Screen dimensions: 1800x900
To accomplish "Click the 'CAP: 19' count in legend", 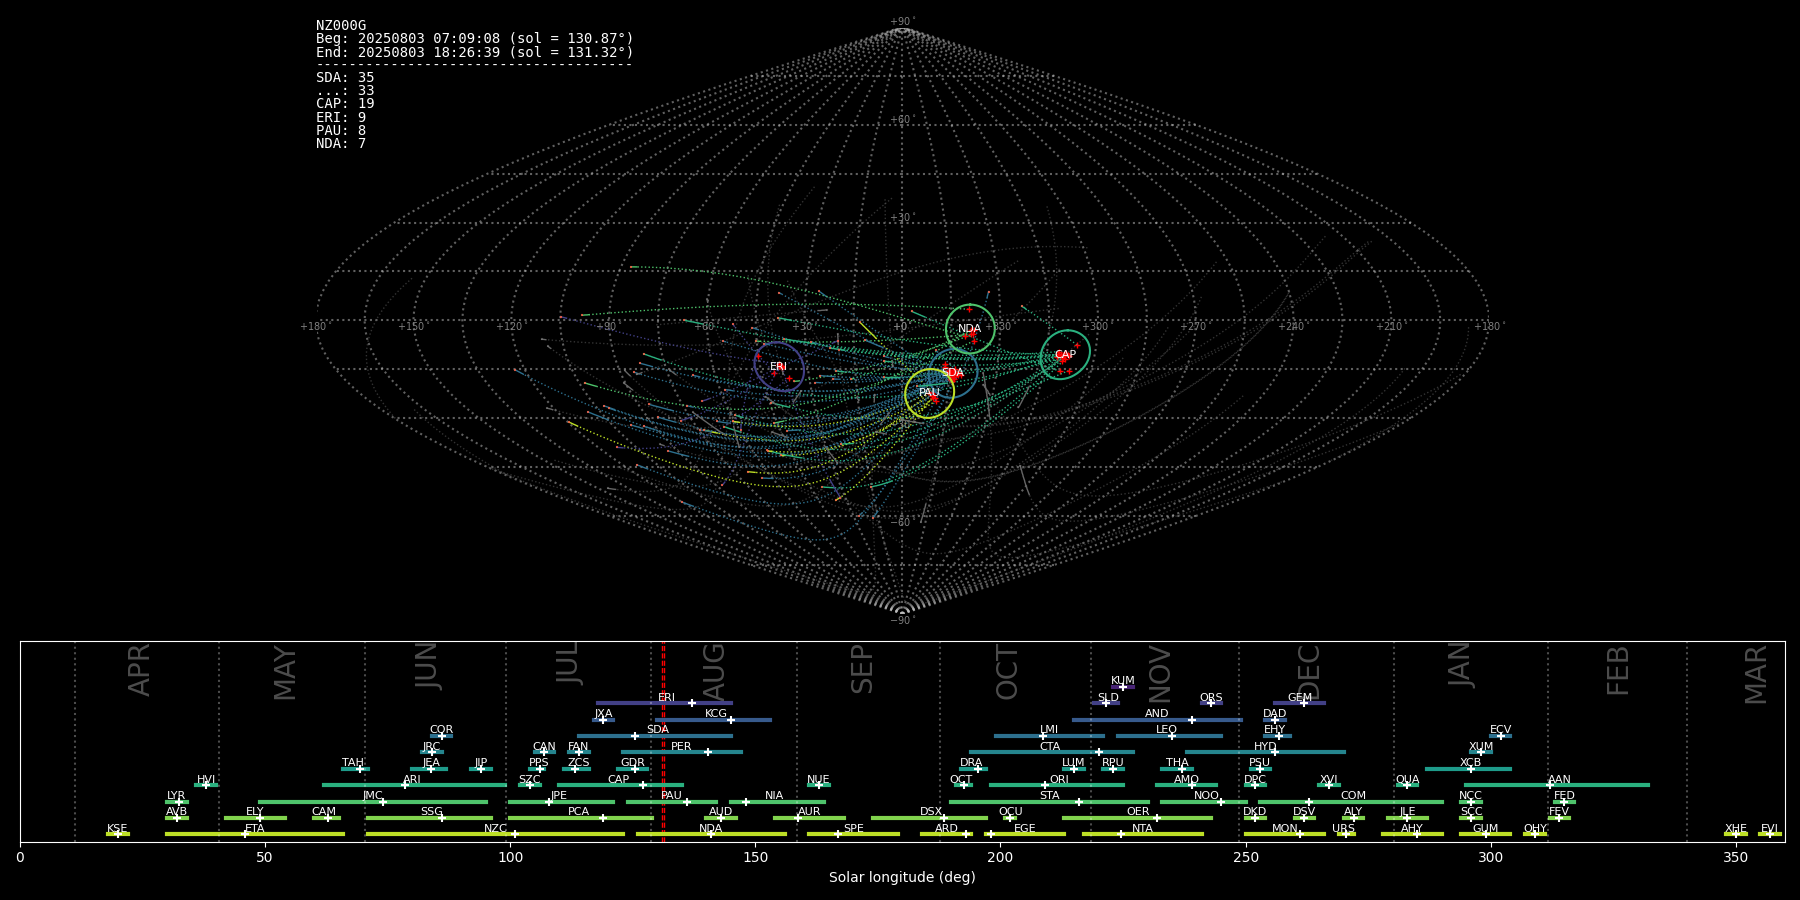I will (x=345, y=104).
